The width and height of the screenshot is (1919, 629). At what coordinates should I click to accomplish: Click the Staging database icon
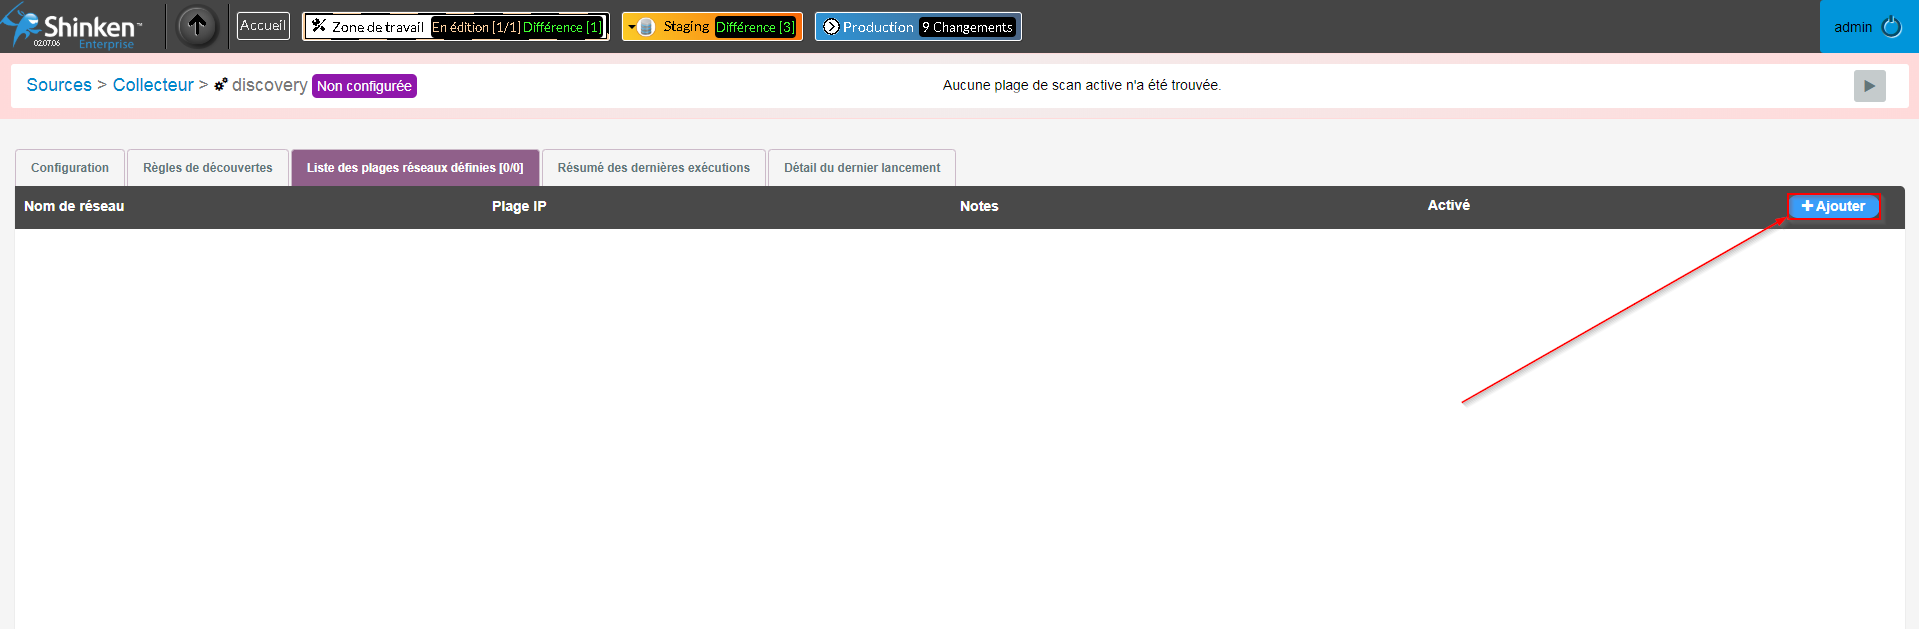[x=647, y=27]
